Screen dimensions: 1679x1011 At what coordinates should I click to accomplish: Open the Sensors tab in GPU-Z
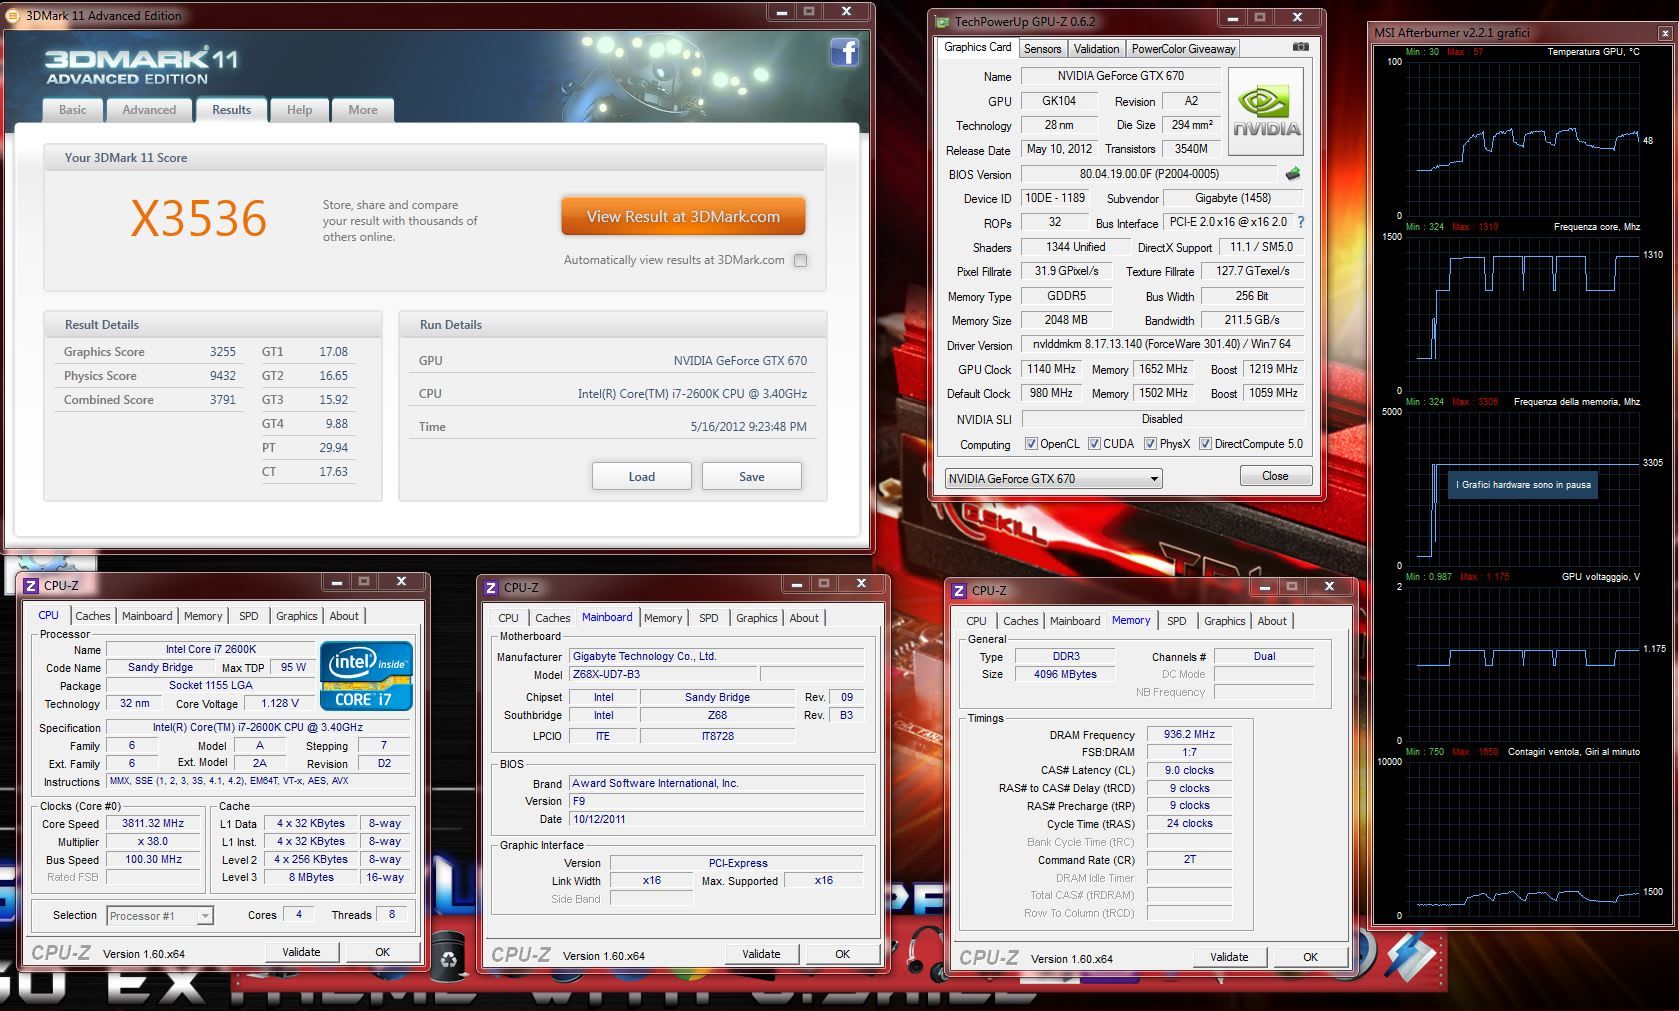coord(1042,49)
